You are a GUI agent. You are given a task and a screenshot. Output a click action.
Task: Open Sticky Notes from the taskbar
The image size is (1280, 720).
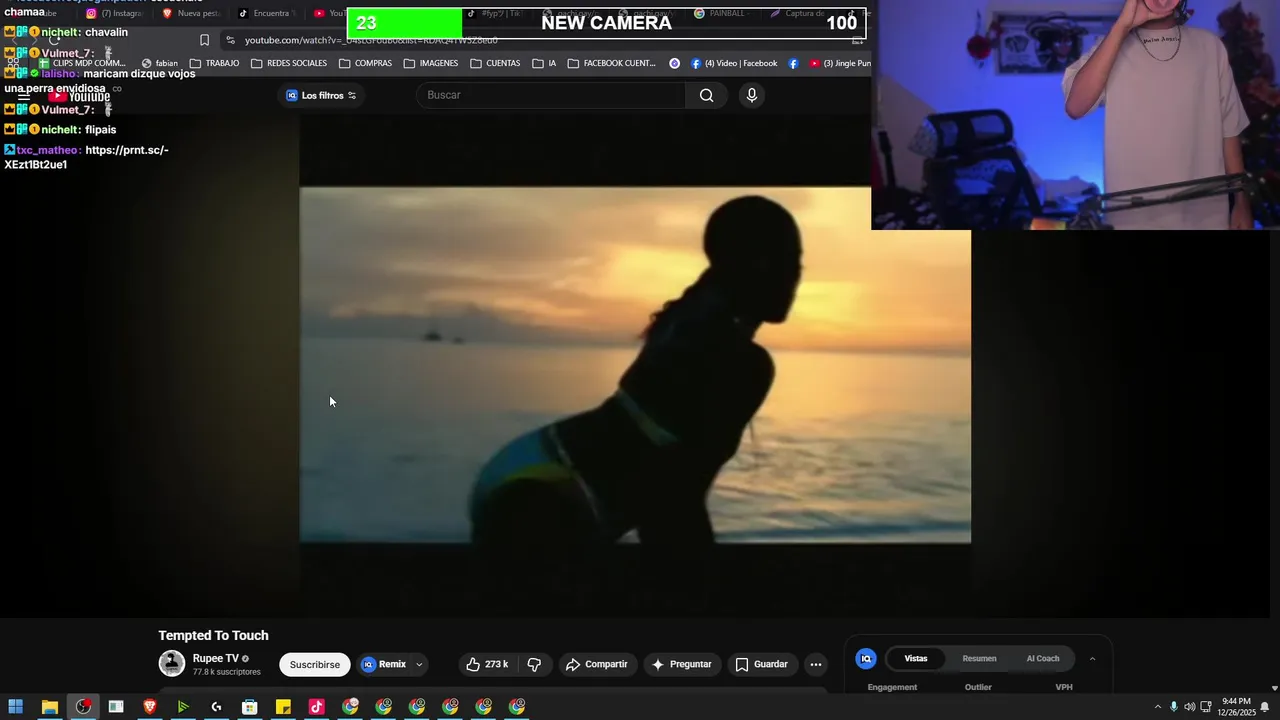pos(283,707)
